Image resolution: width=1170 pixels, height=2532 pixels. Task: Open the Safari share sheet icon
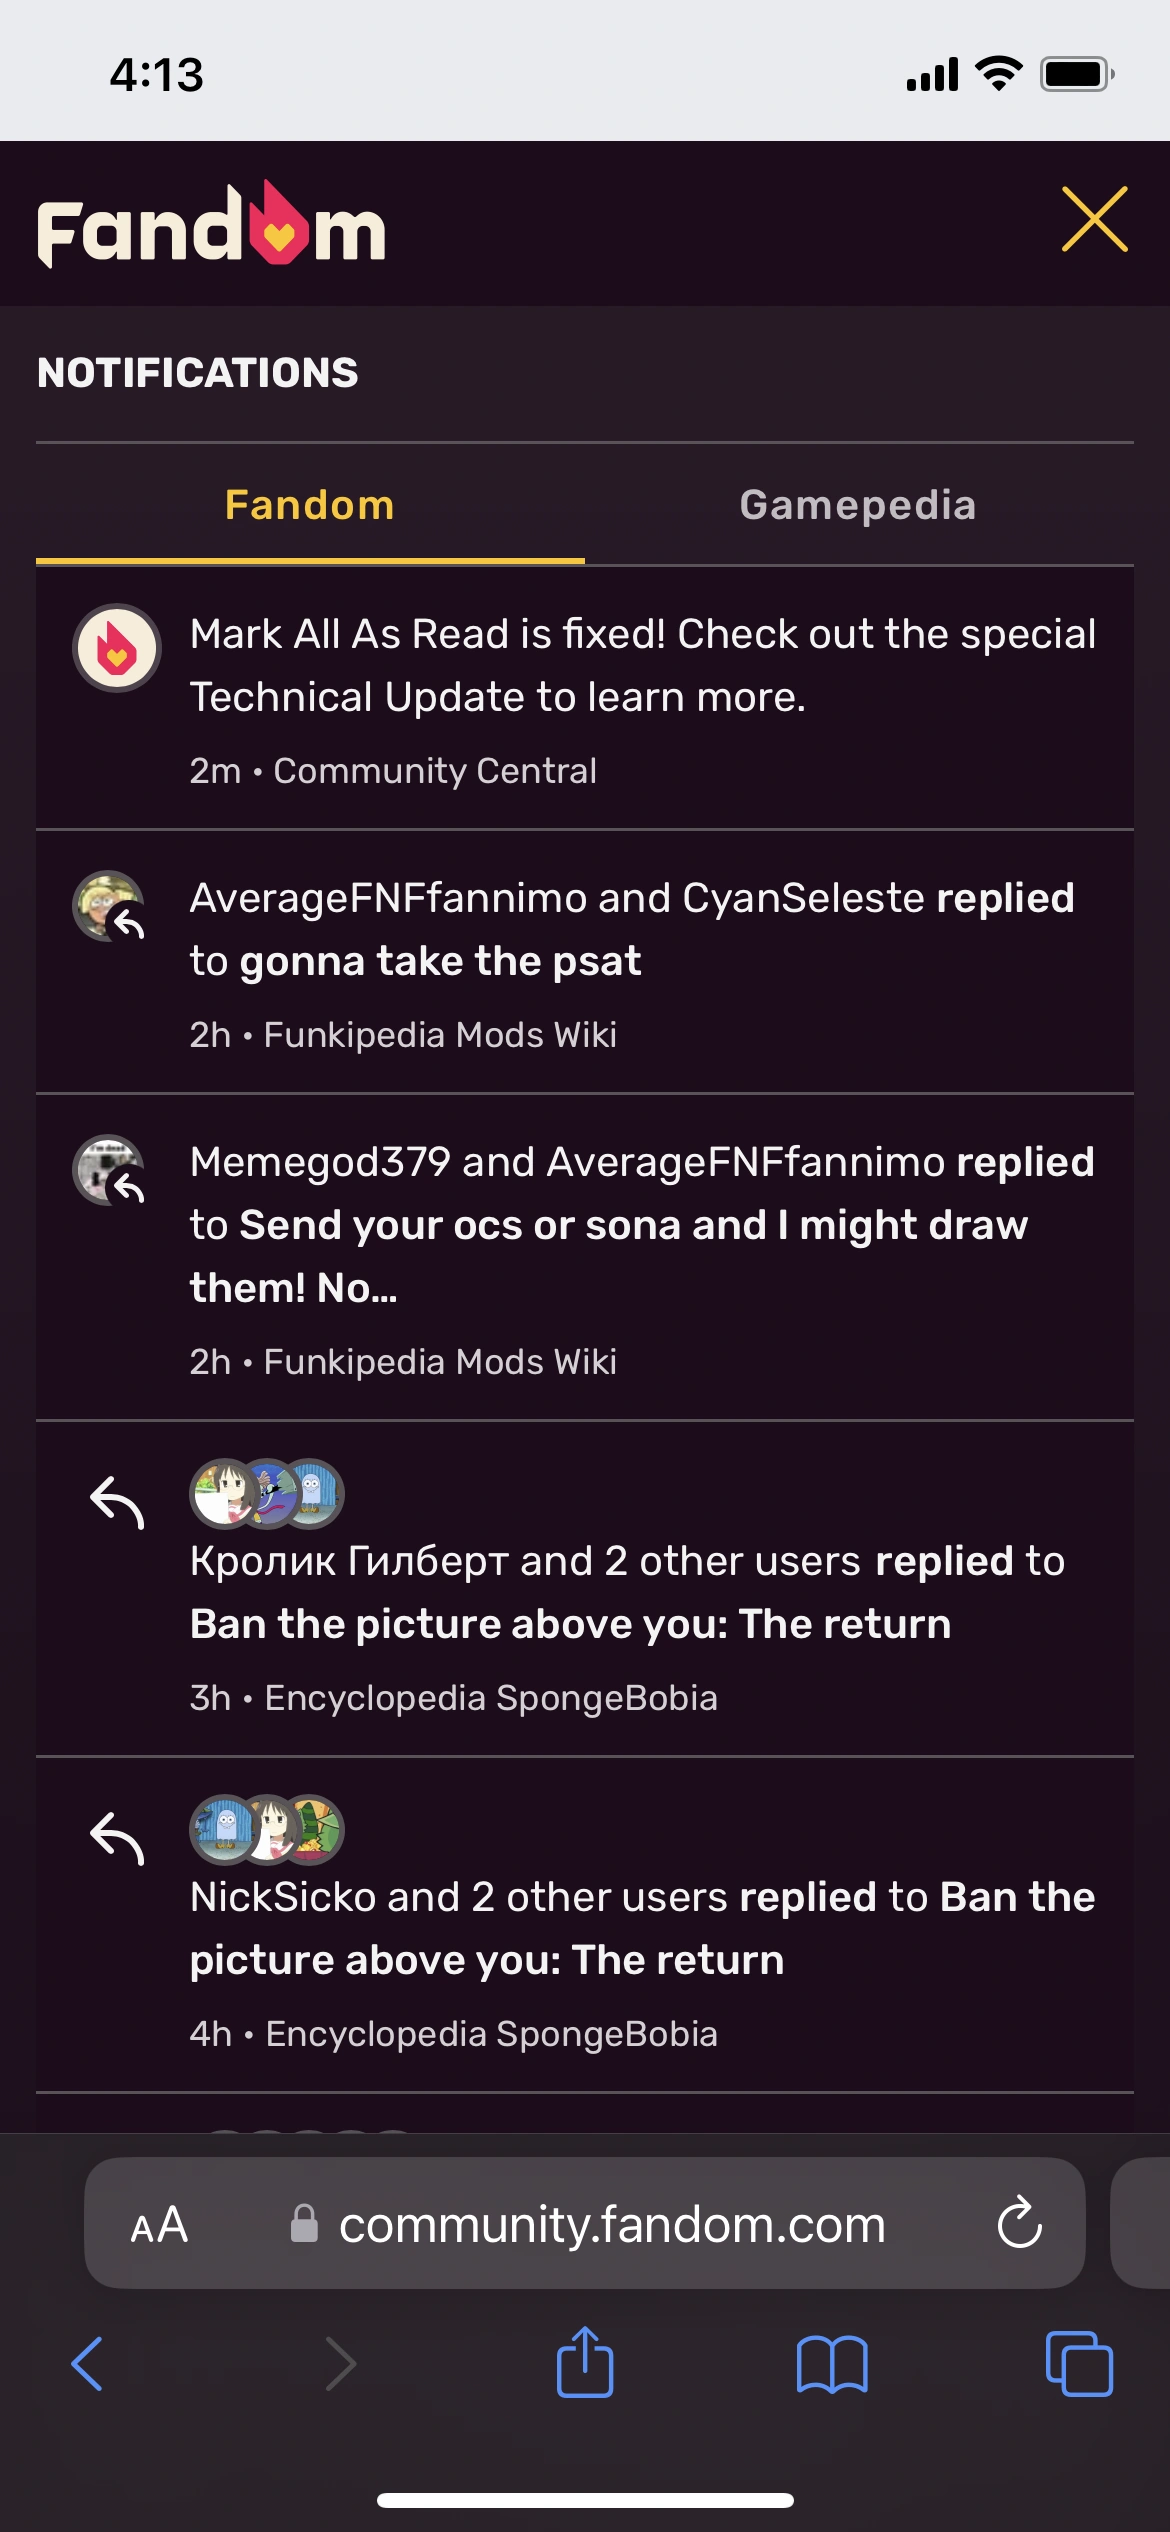pos(585,2362)
